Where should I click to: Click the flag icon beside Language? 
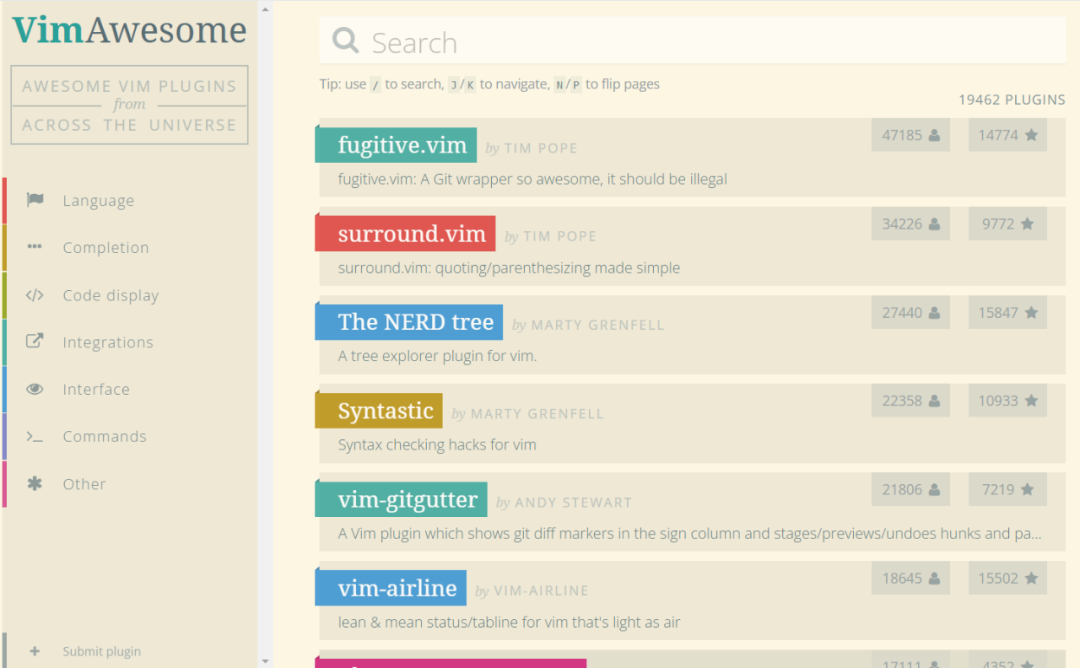pyautogui.click(x=35, y=200)
